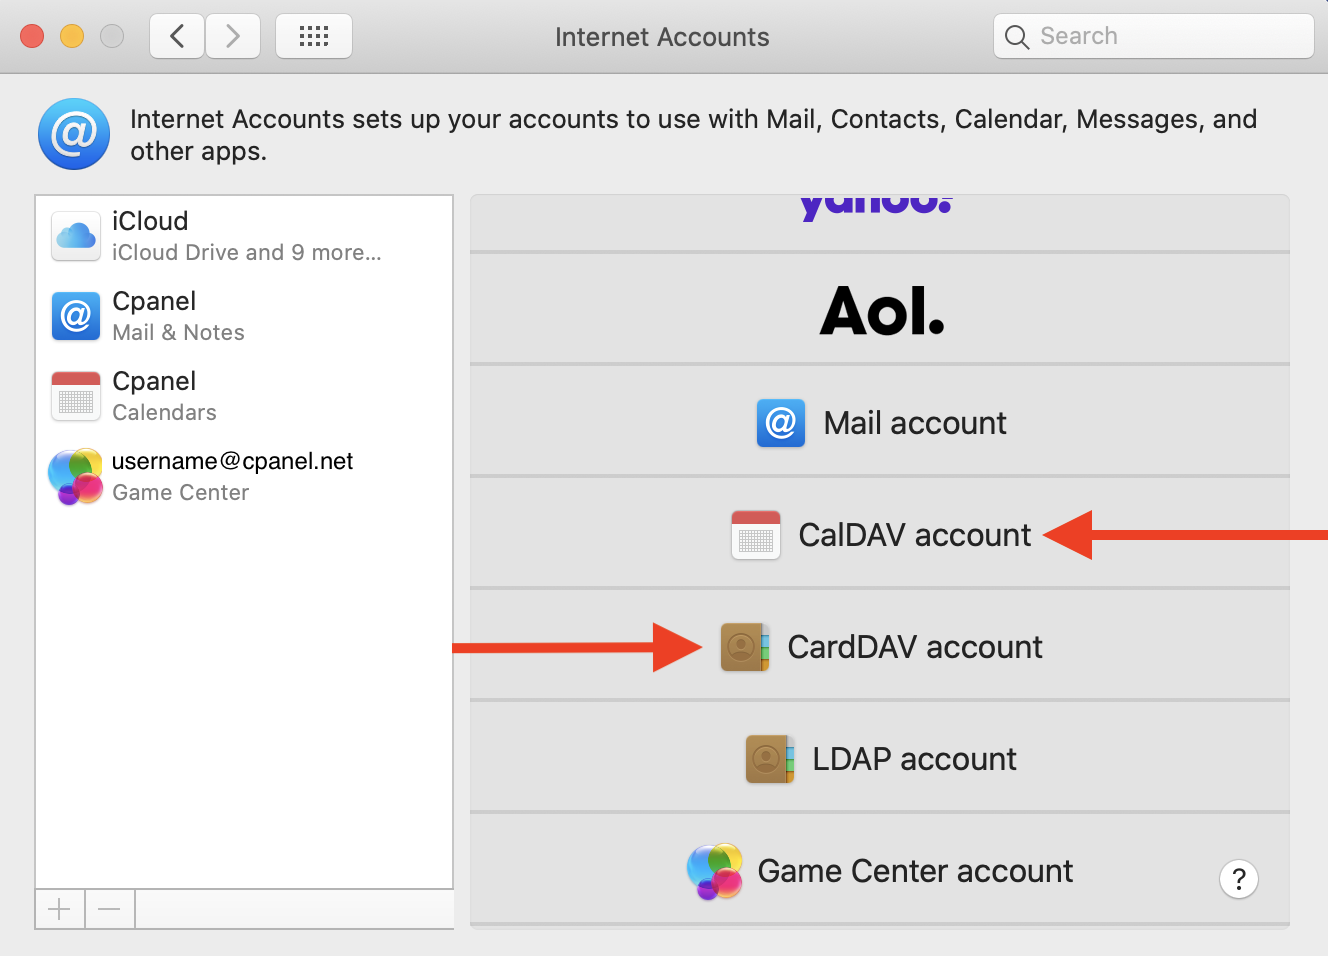Image resolution: width=1328 pixels, height=956 pixels.
Task: Open help with the question mark button
Action: coord(1239,879)
